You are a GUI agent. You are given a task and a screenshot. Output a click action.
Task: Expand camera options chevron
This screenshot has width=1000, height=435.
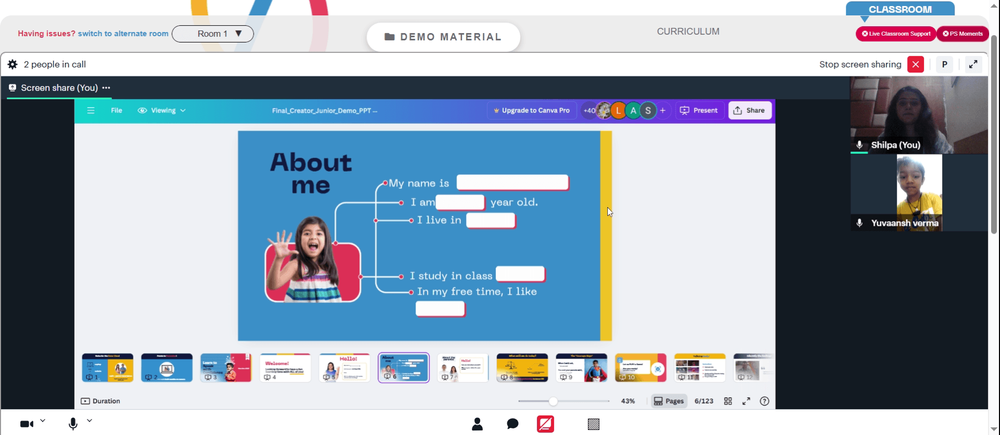(x=43, y=420)
